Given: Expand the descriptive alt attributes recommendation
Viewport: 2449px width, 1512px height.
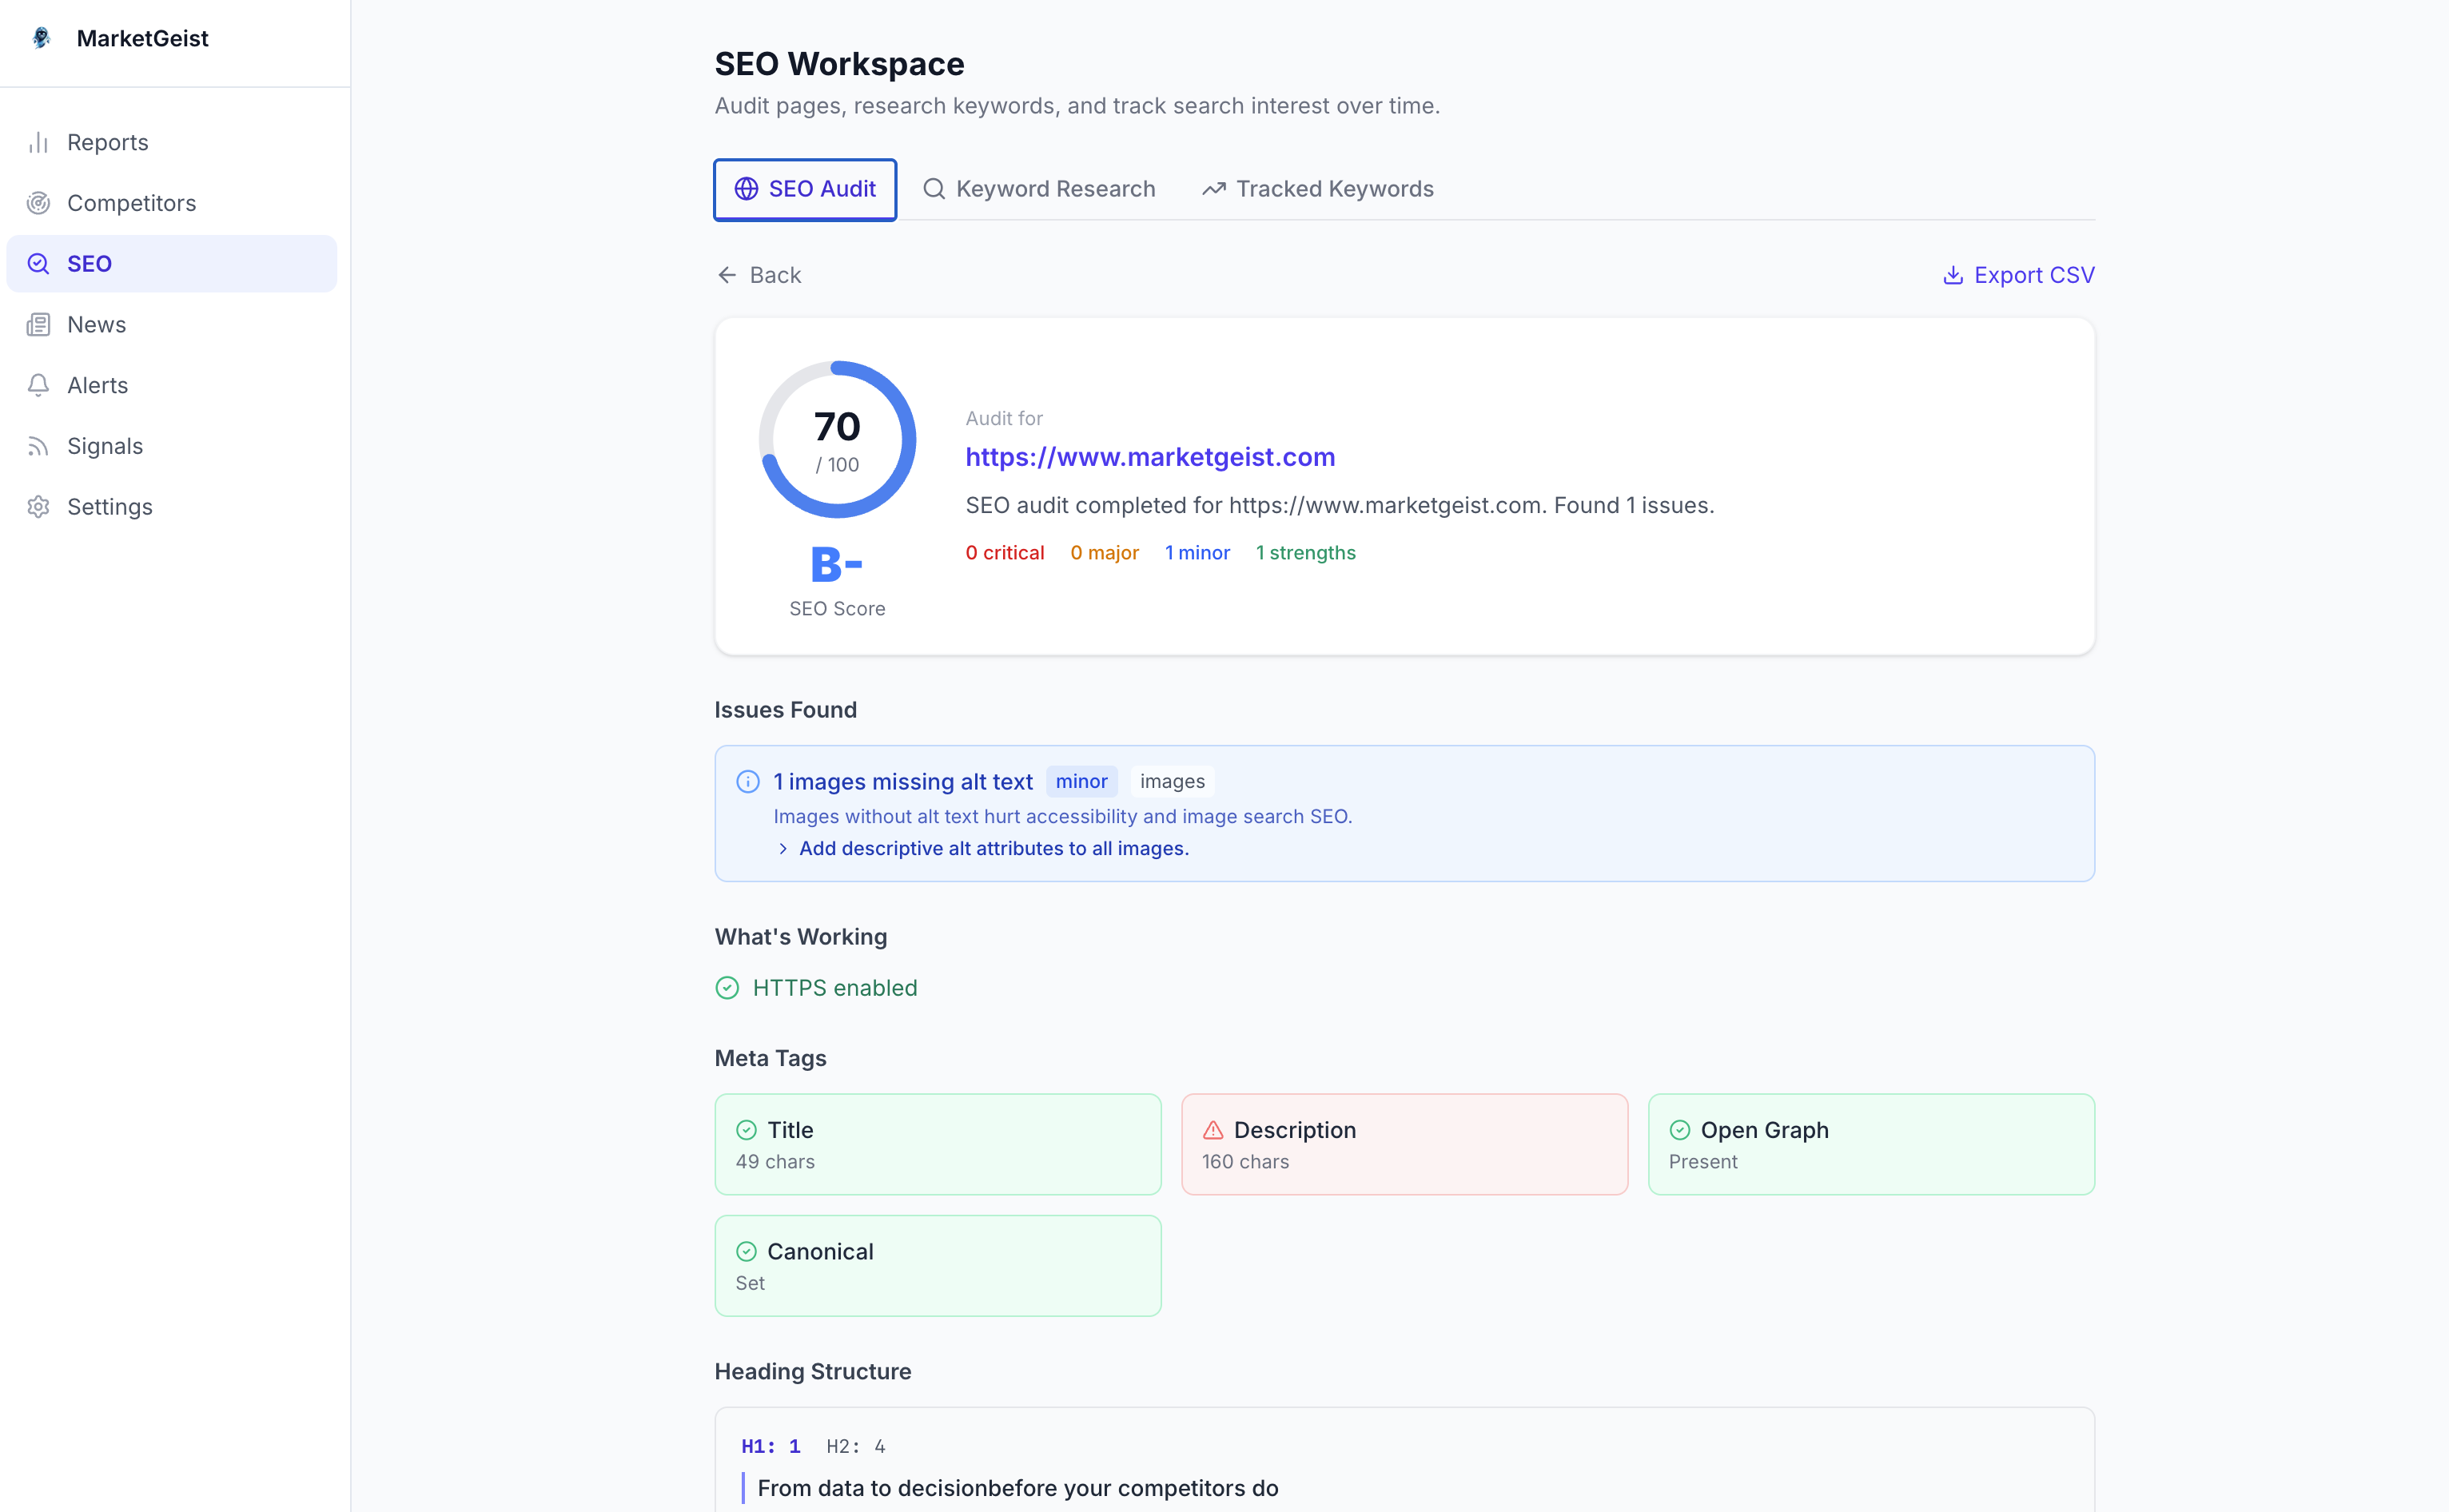Looking at the screenshot, I should click(x=993, y=848).
